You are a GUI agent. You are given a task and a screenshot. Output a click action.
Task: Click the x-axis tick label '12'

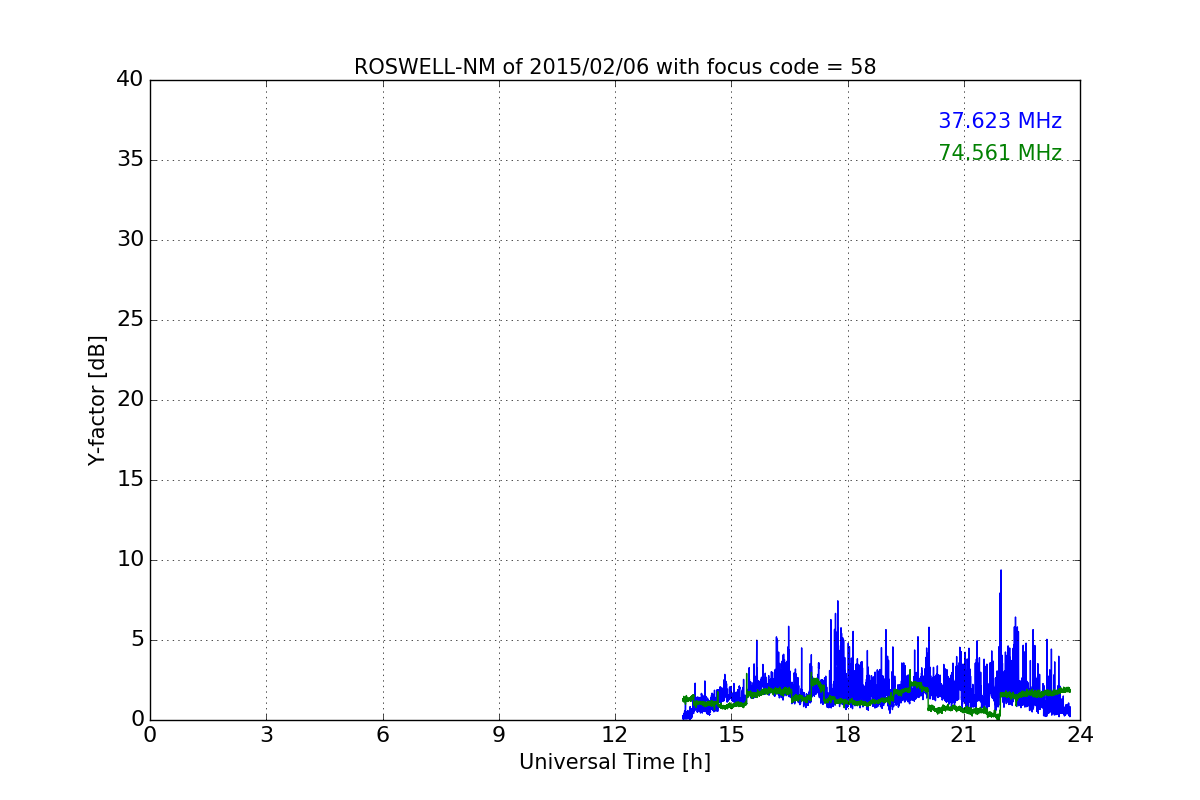615,735
